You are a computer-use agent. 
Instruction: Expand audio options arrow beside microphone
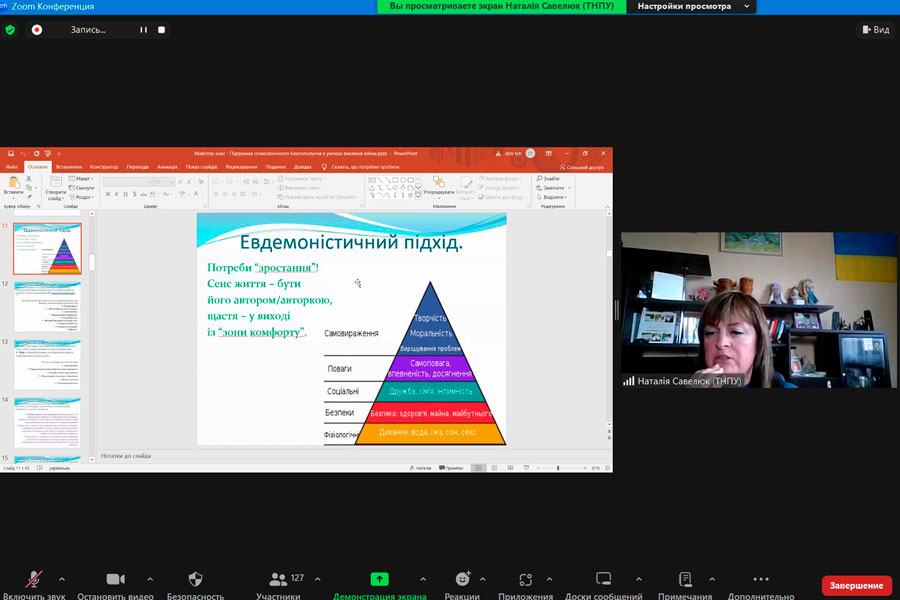[x=62, y=579]
